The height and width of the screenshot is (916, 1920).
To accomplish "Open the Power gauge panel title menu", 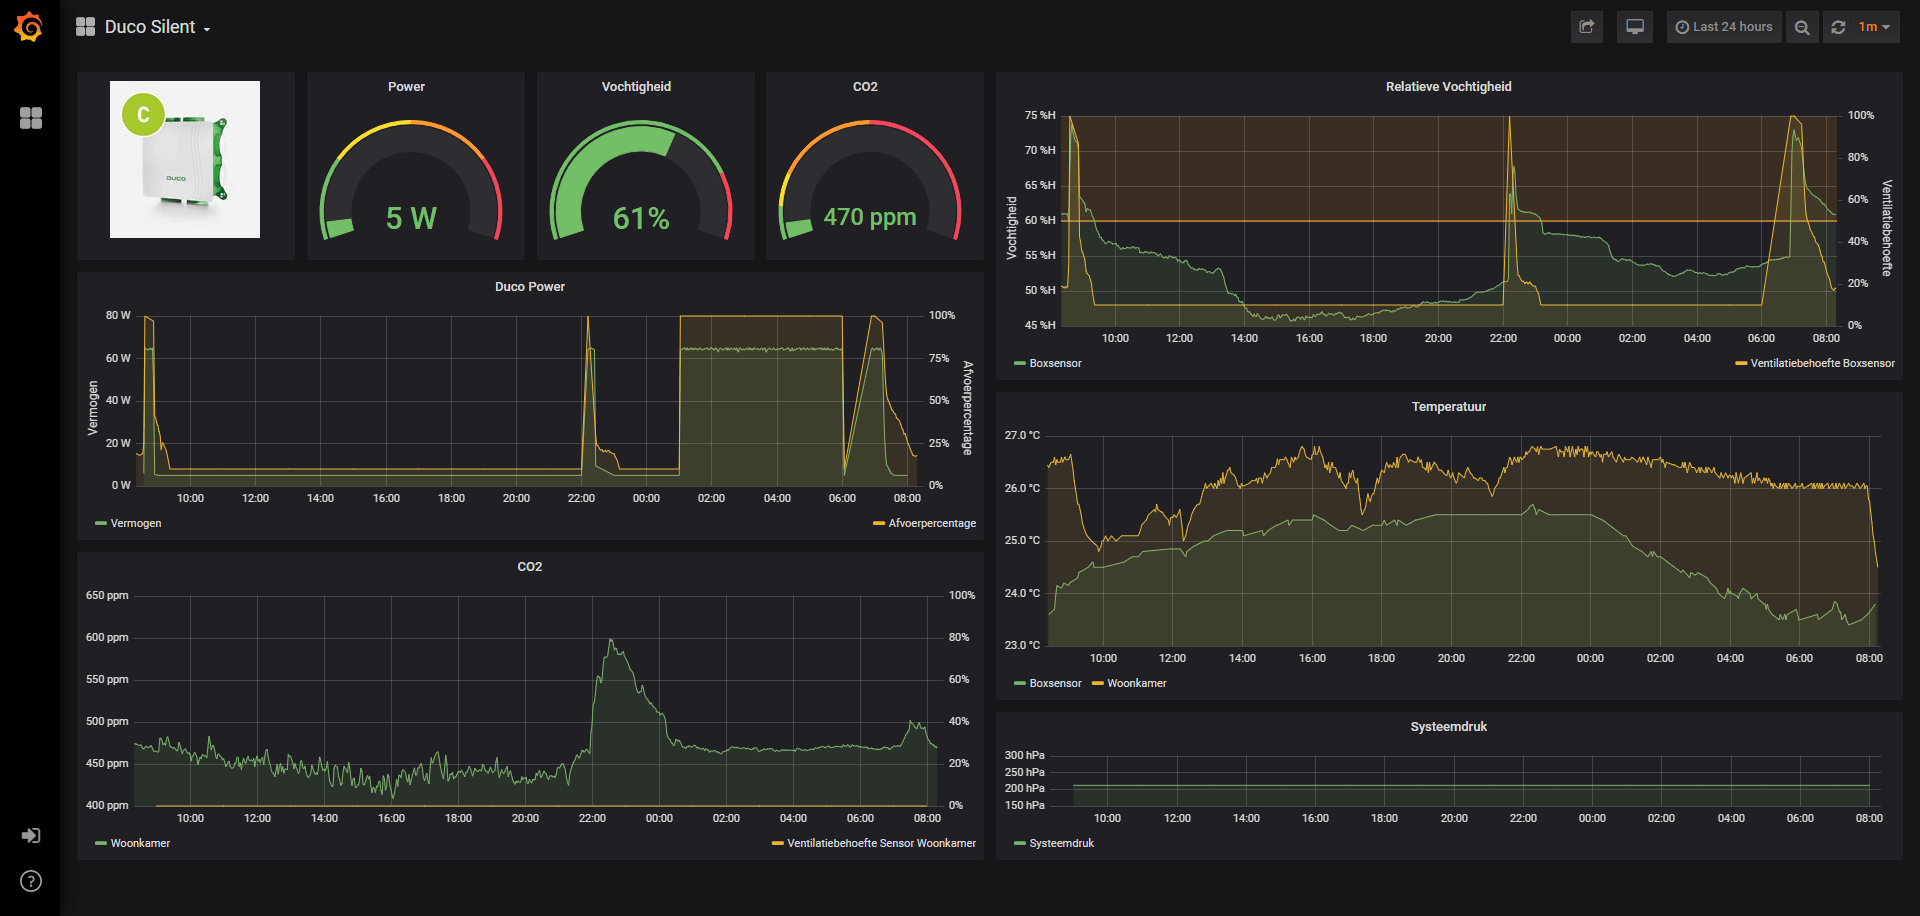I will pyautogui.click(x=406, y=87).
